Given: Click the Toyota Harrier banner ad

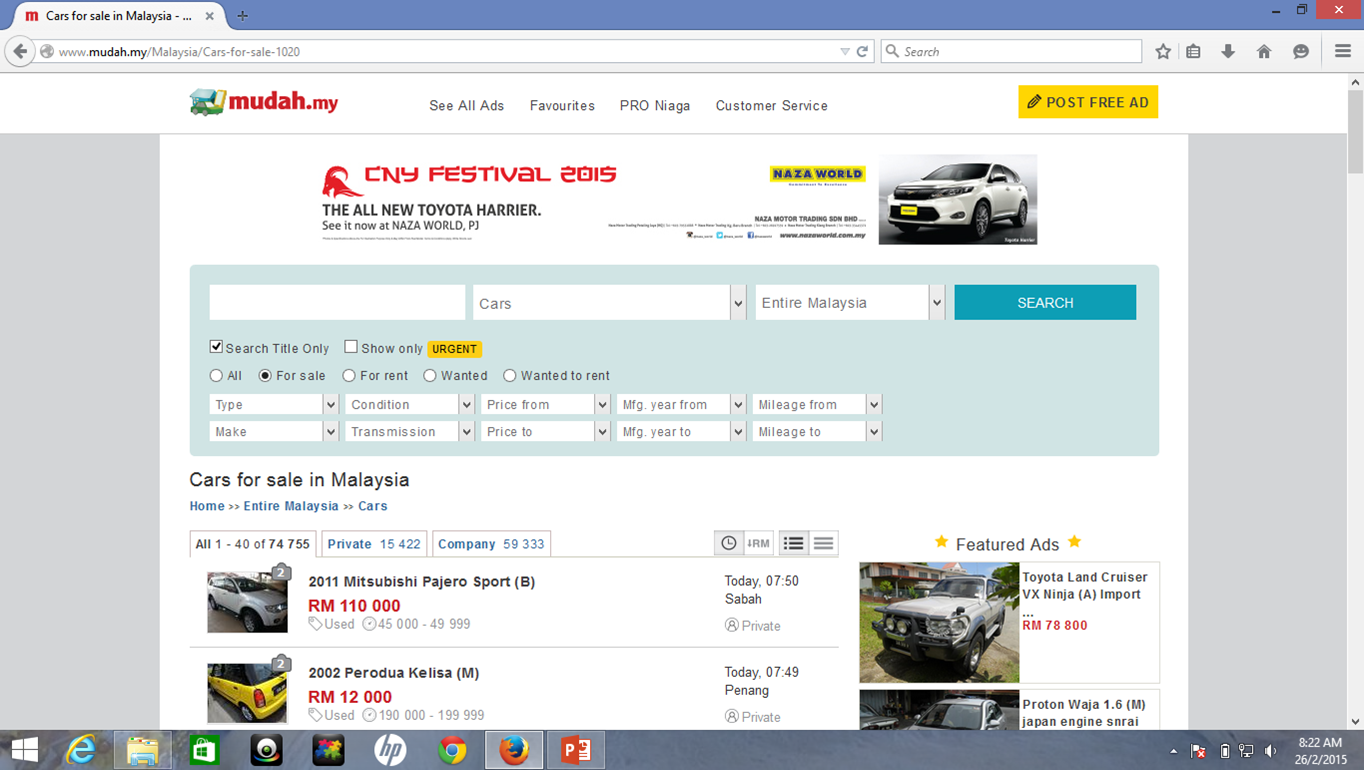Looking at the screenshot, I should [x=679, y=200].
